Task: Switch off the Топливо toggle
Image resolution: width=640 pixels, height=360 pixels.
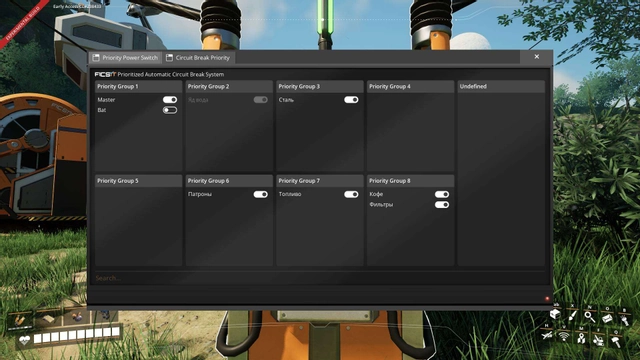Action: coord(351,194)
